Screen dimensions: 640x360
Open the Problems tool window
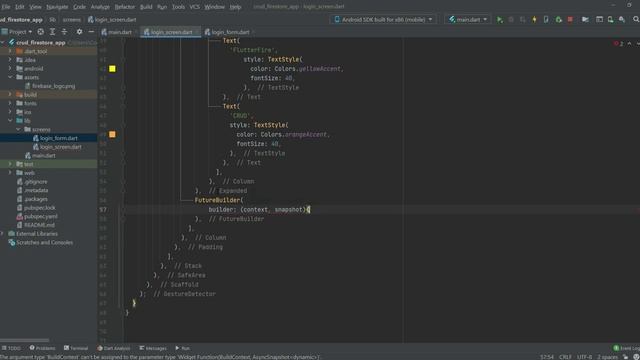42,348
